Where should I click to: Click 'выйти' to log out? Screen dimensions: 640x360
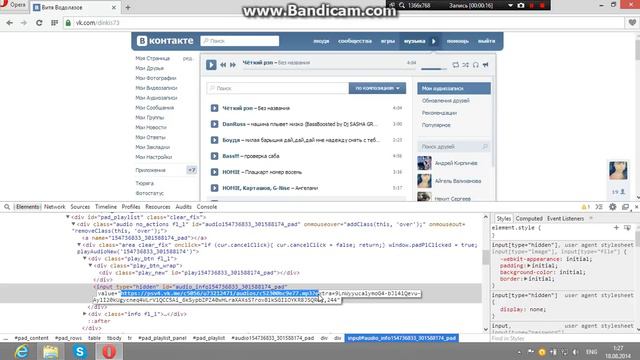[x=486, y=41]
